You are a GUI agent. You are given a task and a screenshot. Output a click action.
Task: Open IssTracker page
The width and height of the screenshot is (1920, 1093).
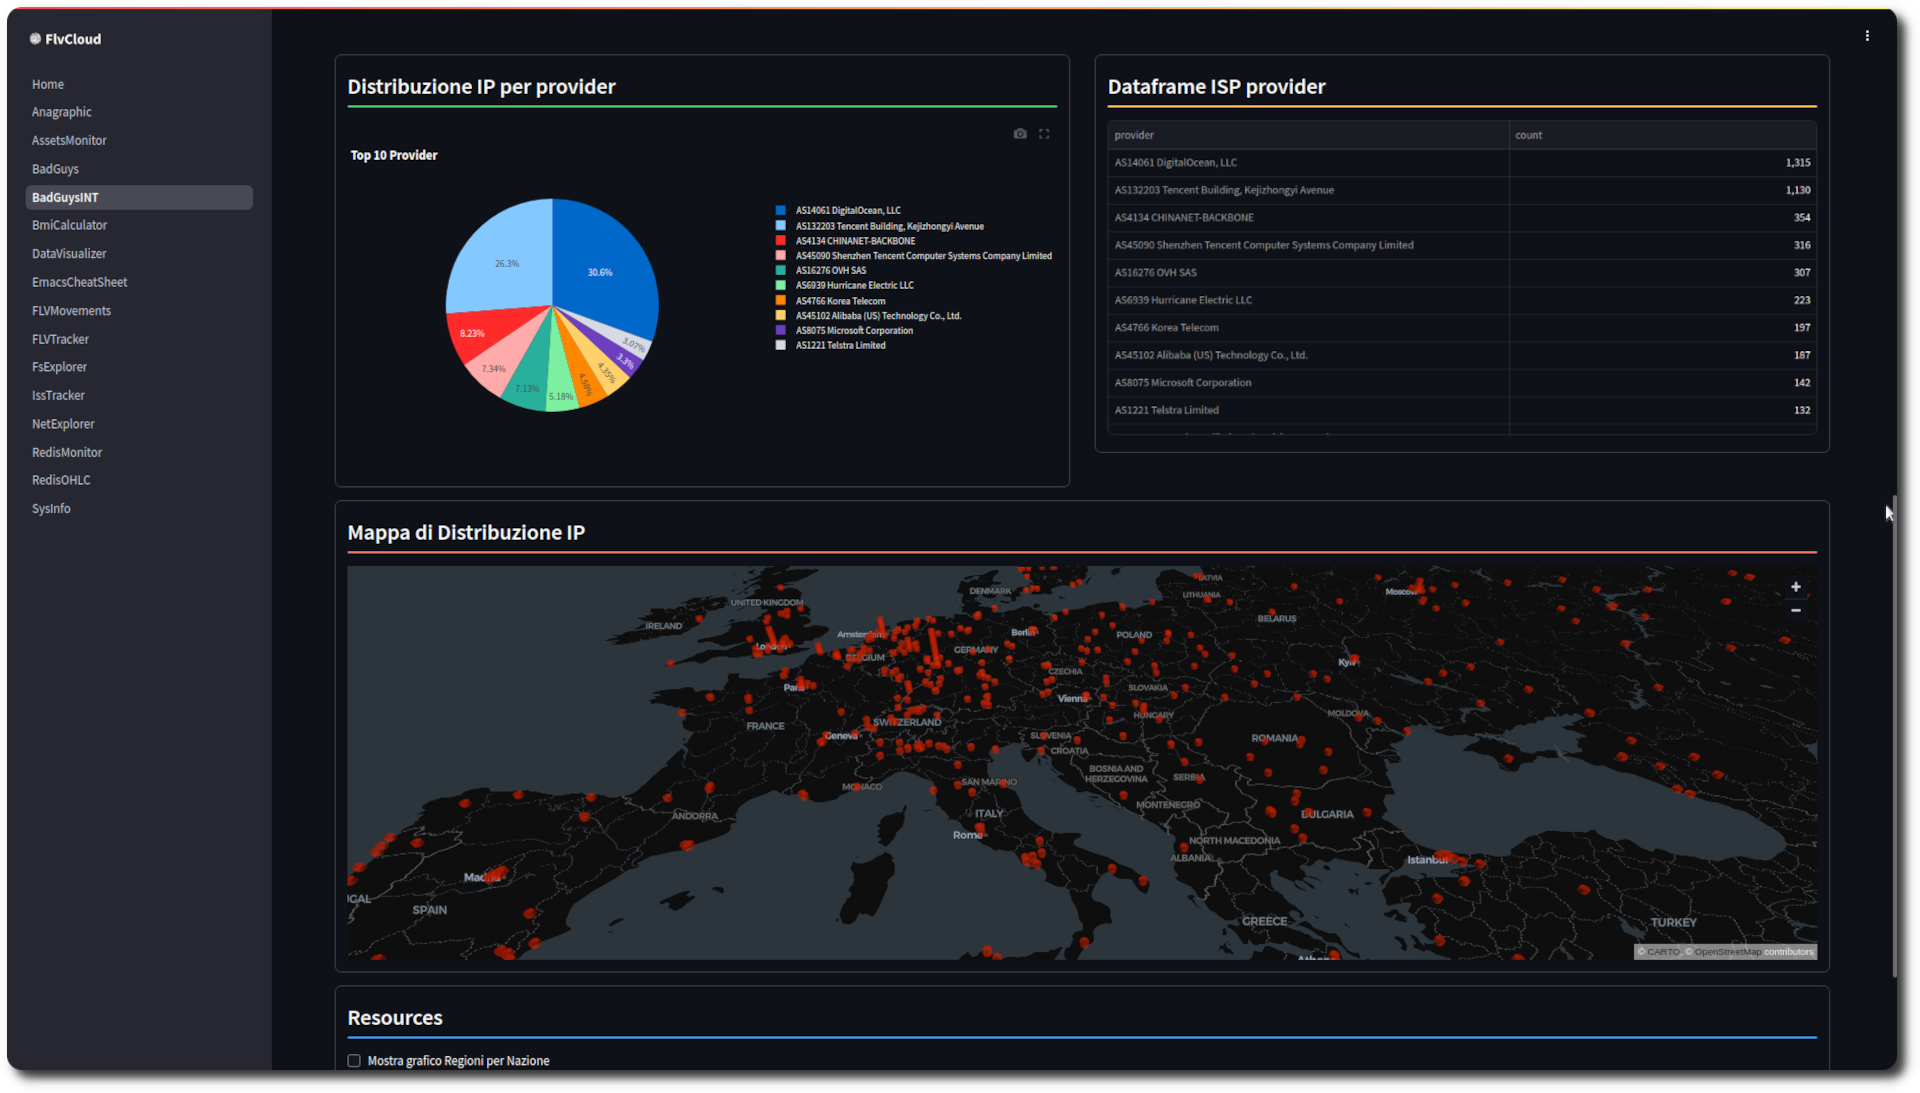point(139,396)
